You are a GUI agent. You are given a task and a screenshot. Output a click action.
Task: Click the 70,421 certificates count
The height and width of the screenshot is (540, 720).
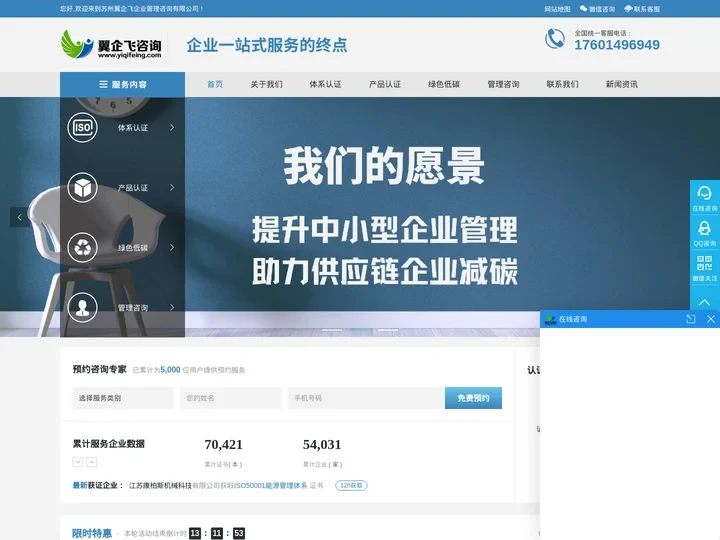tap(223, 444)
